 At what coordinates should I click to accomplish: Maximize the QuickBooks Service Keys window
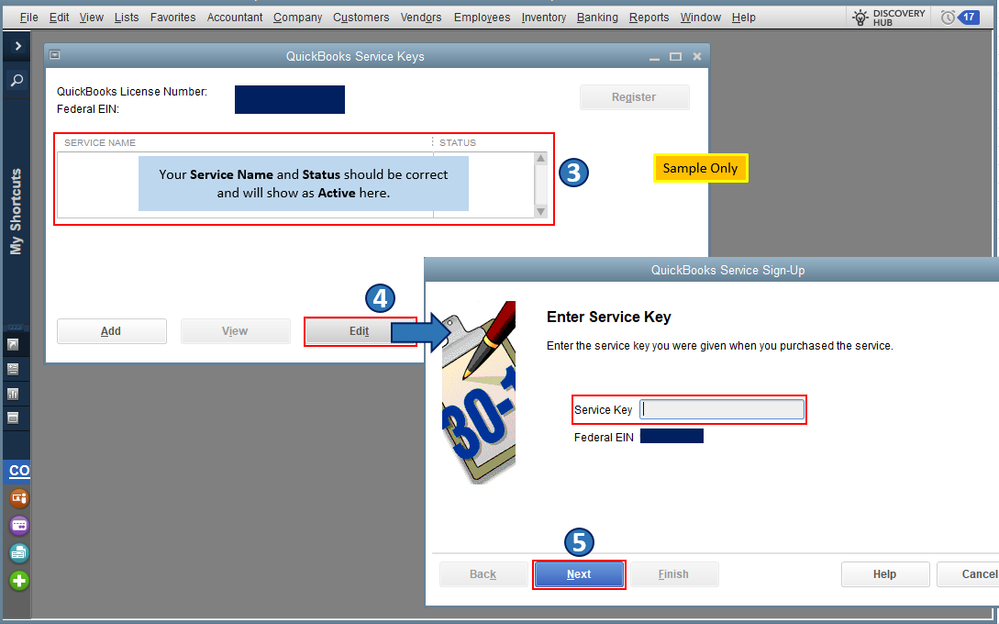675,57
